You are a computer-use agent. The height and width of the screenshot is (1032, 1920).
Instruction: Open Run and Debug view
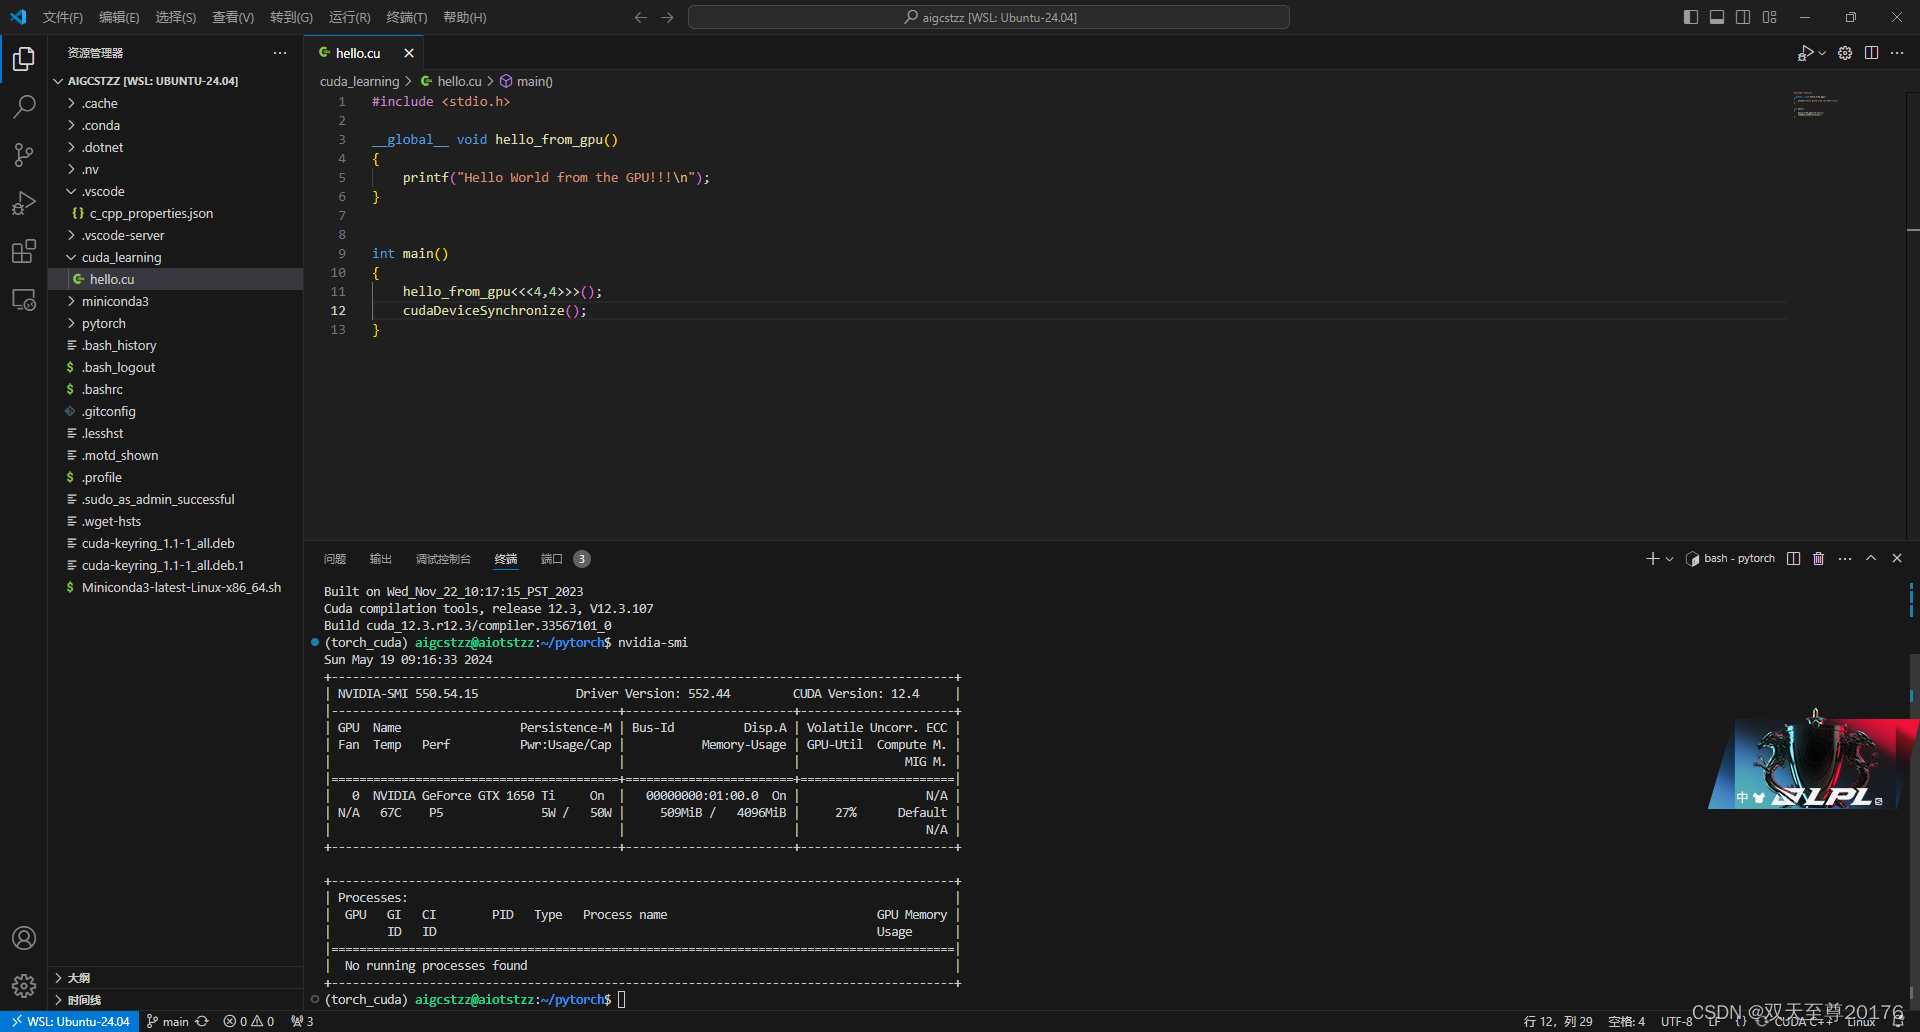point(23,203)
